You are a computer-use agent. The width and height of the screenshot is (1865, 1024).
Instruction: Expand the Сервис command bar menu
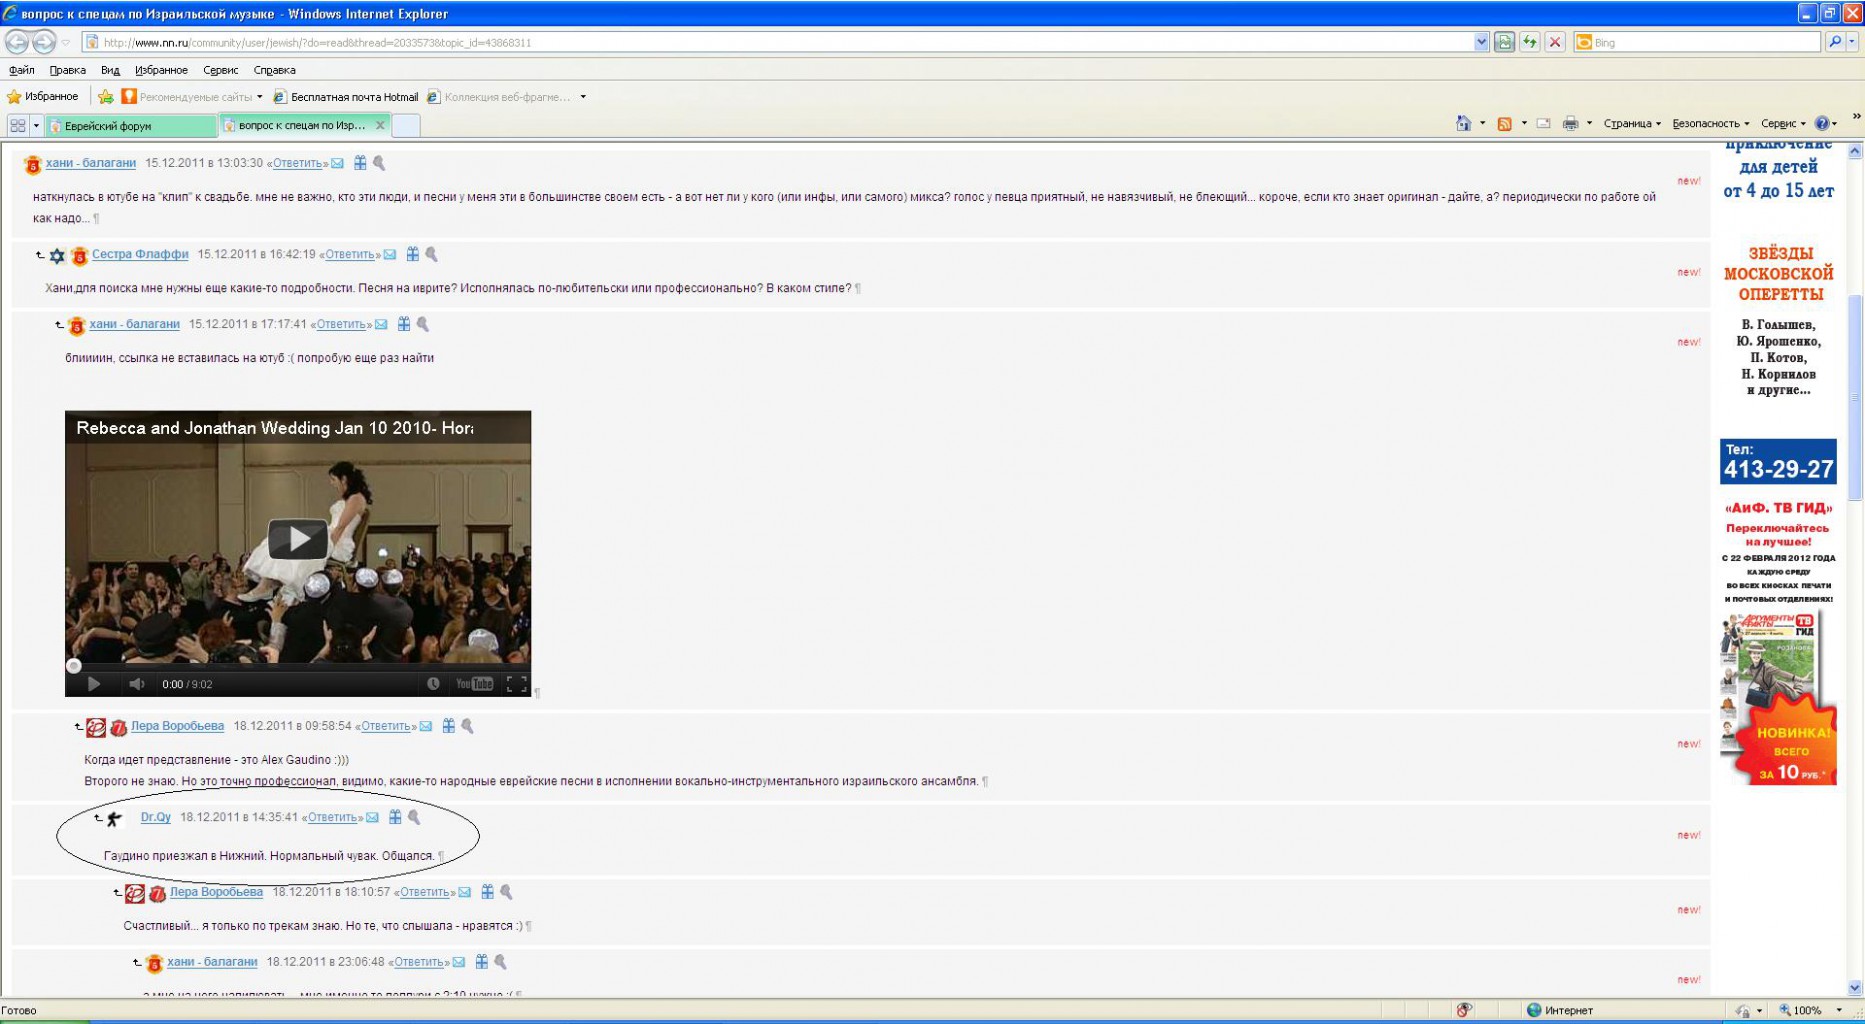(x=1783, y=123)
